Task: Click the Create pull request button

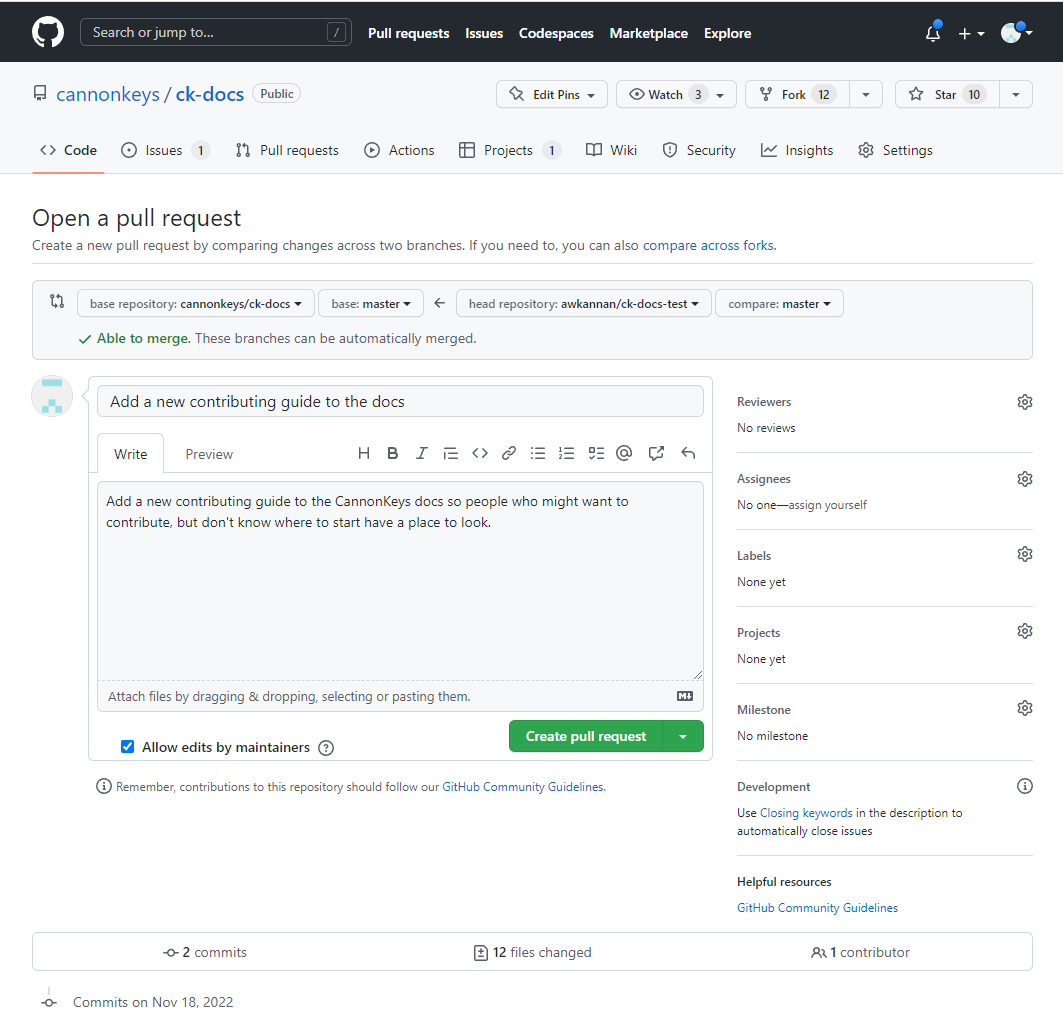Action: pyautogui.click(x=586, y=736)
